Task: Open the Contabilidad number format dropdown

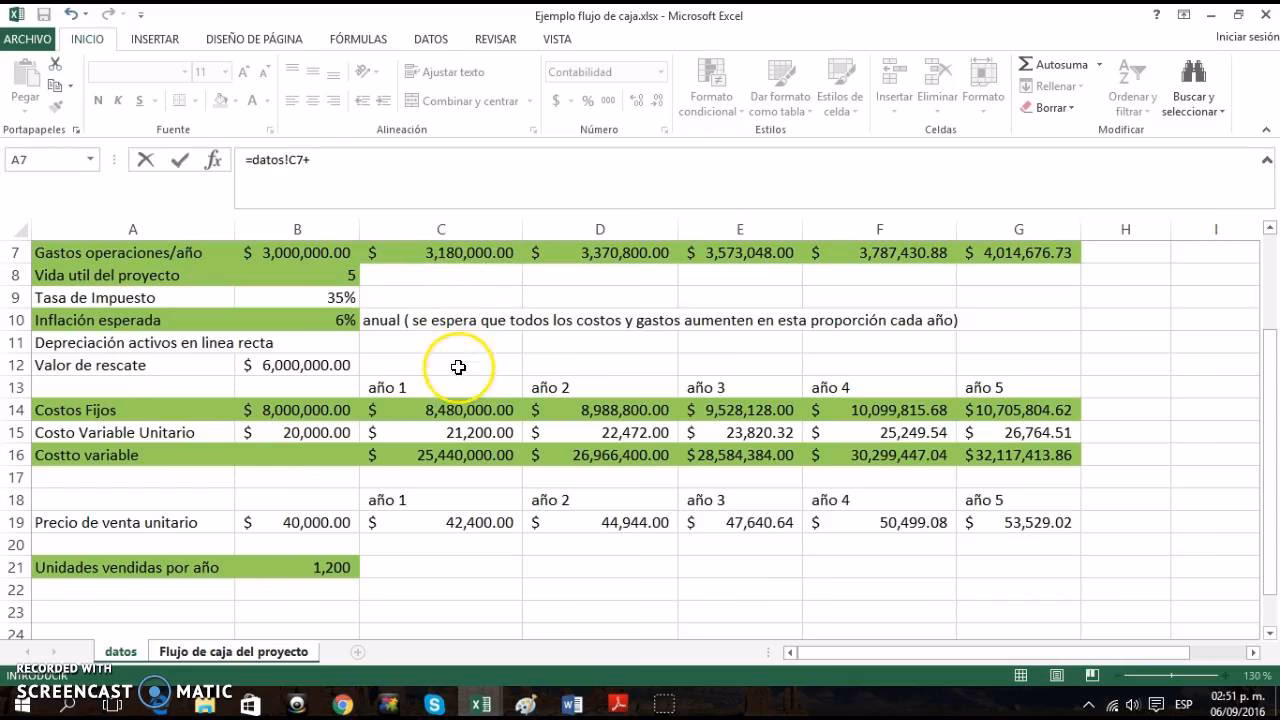Action: point(658,72)
